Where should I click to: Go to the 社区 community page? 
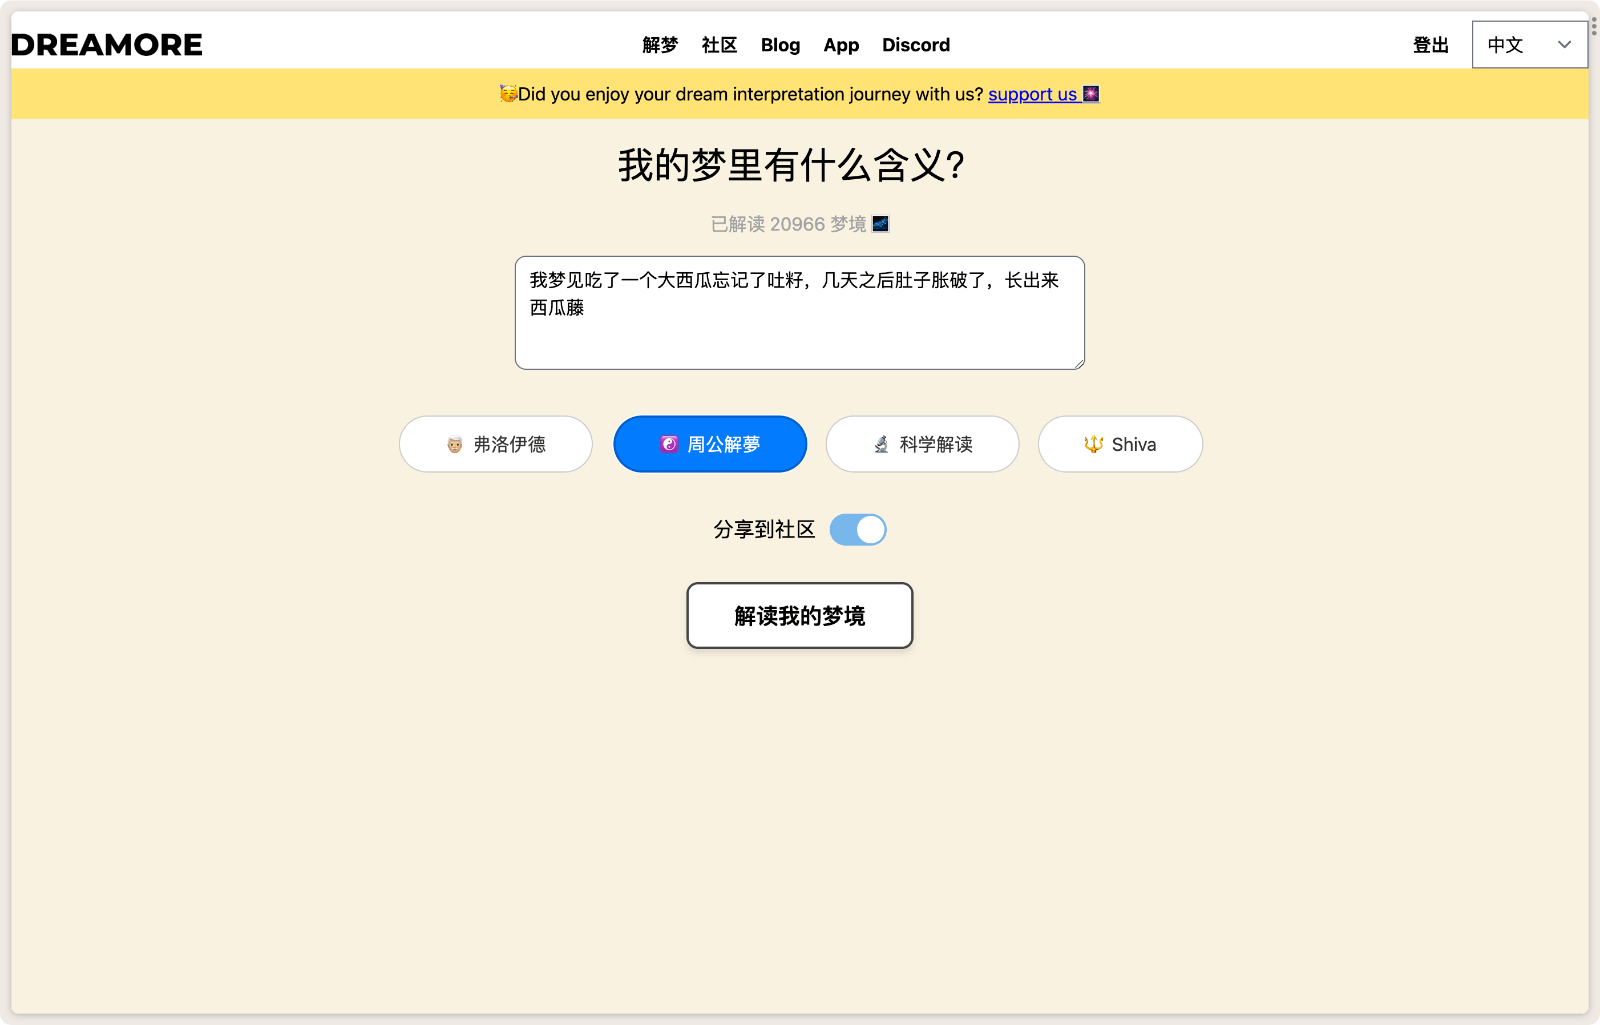(719, 45)
